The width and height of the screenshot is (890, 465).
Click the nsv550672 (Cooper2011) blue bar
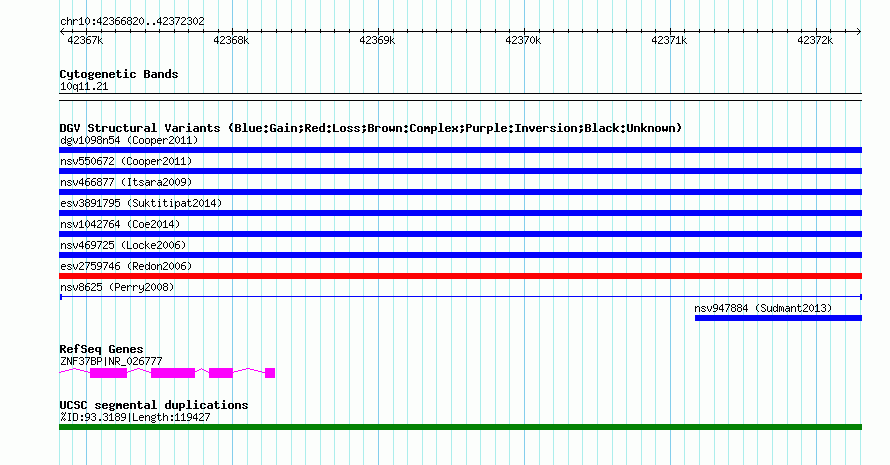pyautogui.click(x=460, y=171)
